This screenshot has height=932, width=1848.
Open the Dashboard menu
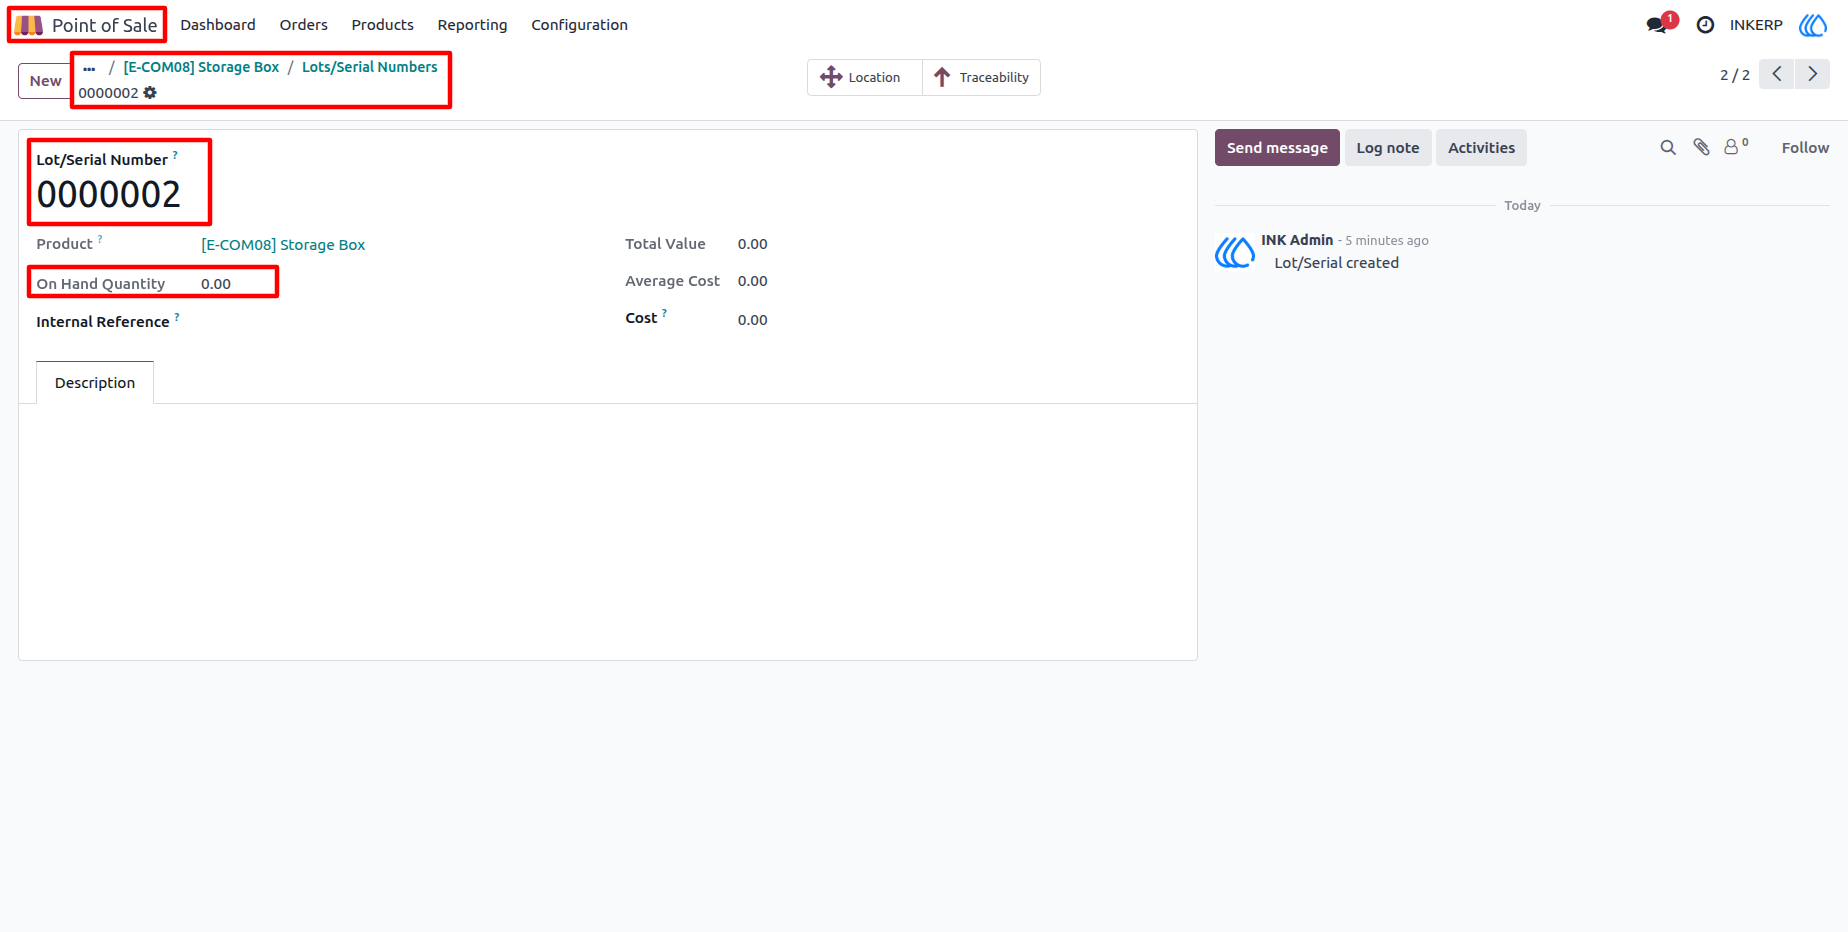pos(218,25)
